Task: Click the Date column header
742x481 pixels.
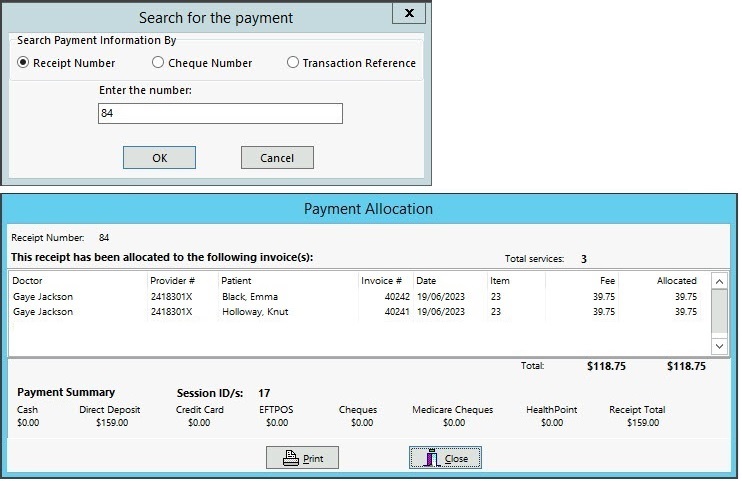Action: [x=426, y=281]
